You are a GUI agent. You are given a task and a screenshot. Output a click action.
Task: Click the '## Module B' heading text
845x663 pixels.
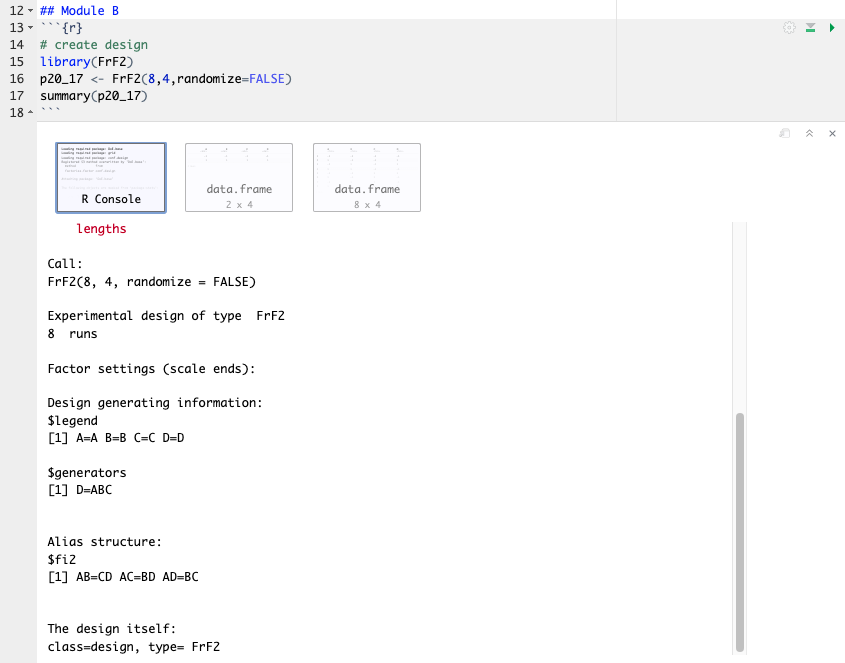tap(79, 11)
